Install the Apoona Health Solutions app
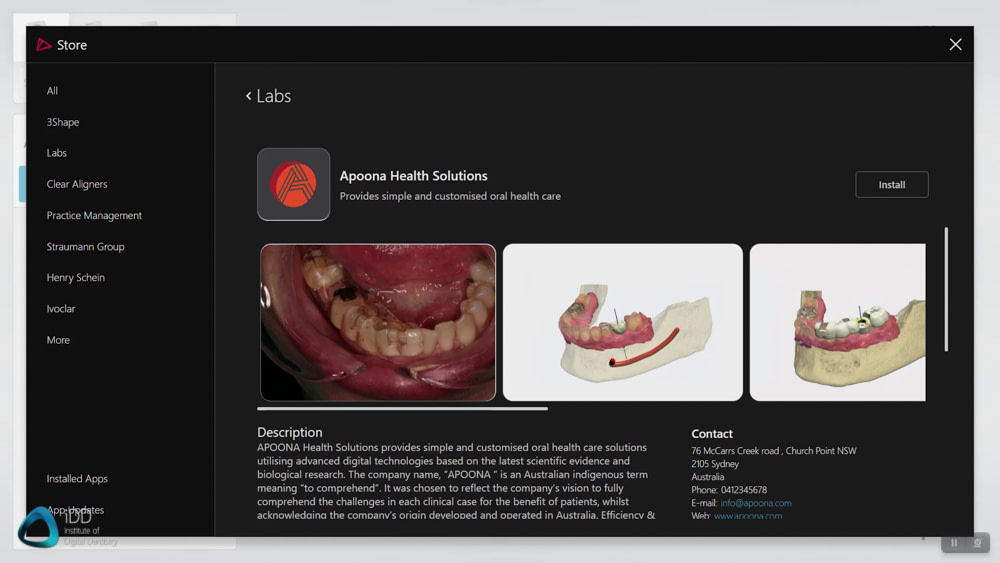The width and height of the screenshot is (1000, 563). click(x=892, y=184)
